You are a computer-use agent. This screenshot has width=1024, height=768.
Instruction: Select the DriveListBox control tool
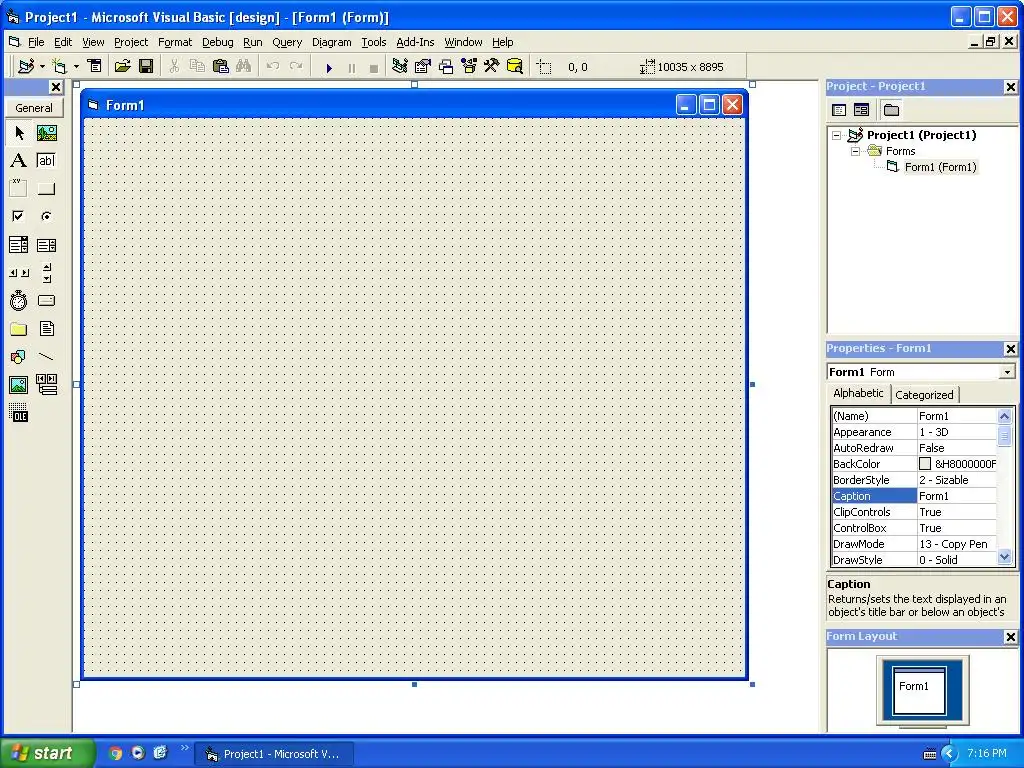pyautogui.click(x=46, y=300)
